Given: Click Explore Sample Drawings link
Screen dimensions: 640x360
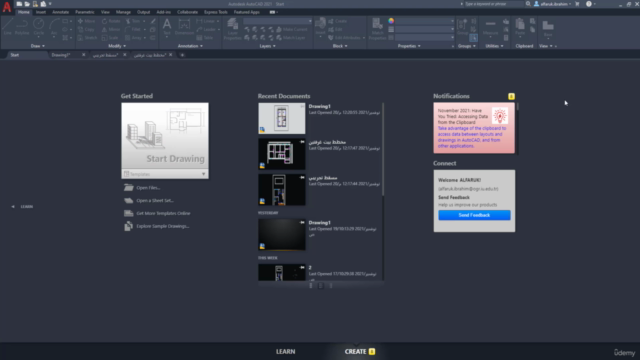Looking at the screenshot, I should click(162, 226).
